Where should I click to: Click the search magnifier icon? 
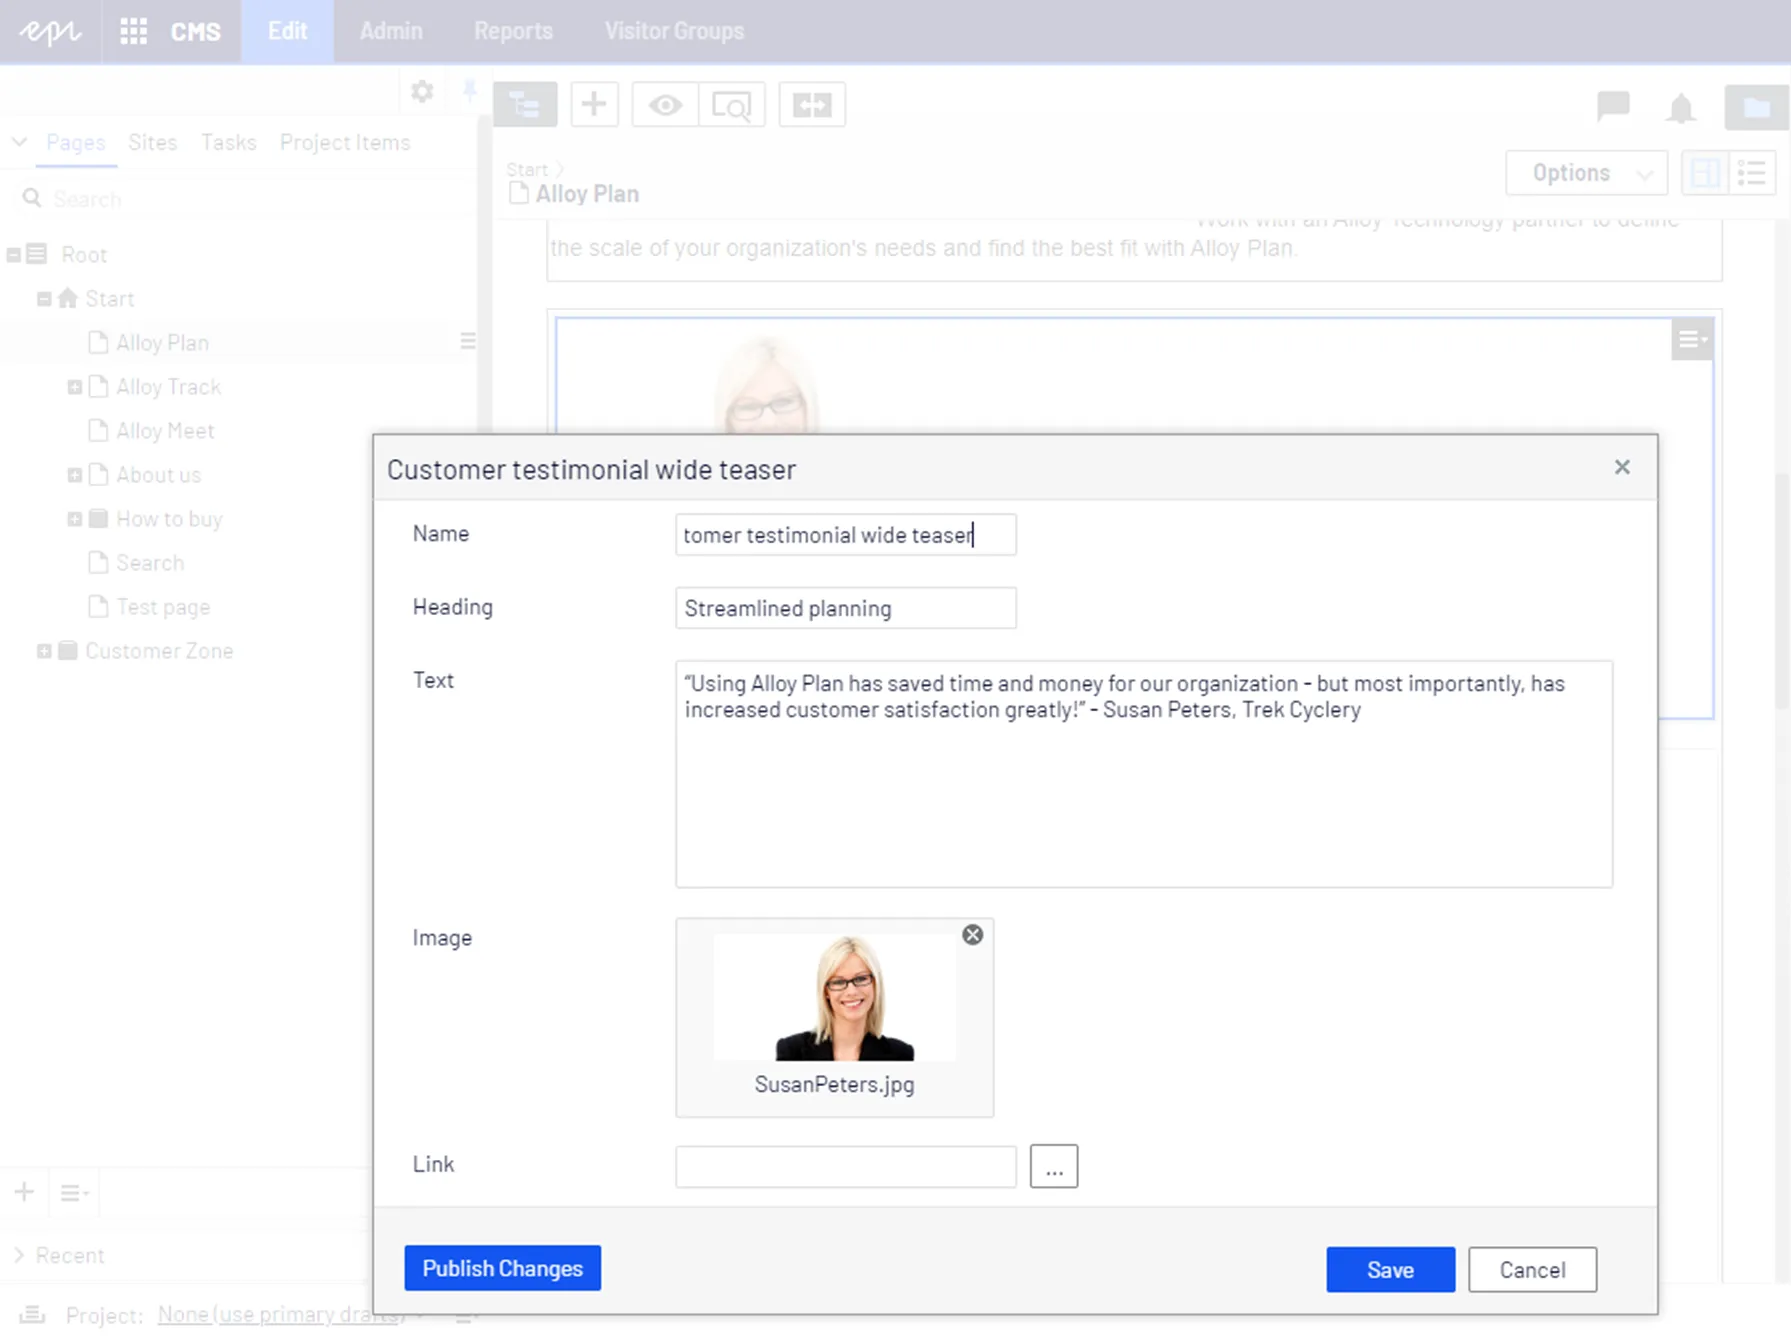[x=32, y=199]
